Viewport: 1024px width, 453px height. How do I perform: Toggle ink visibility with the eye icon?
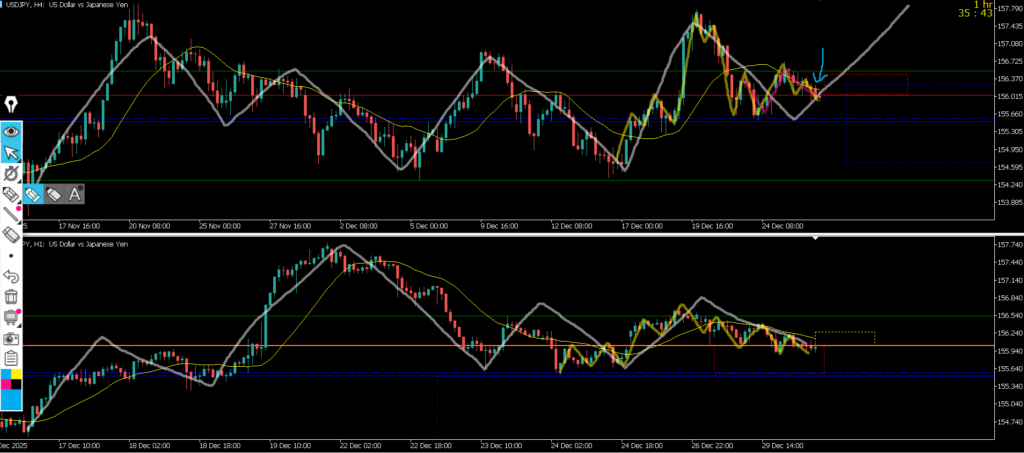pyautogui.click(x=12, y=131)
